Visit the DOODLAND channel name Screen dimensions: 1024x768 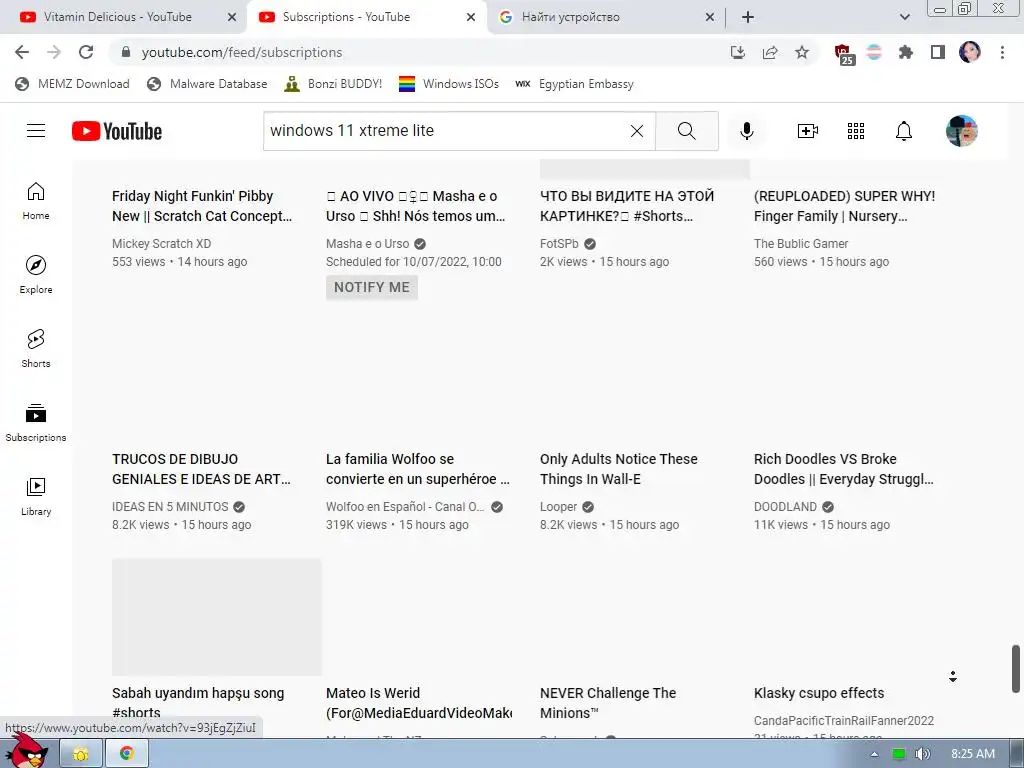coord(785,507)
